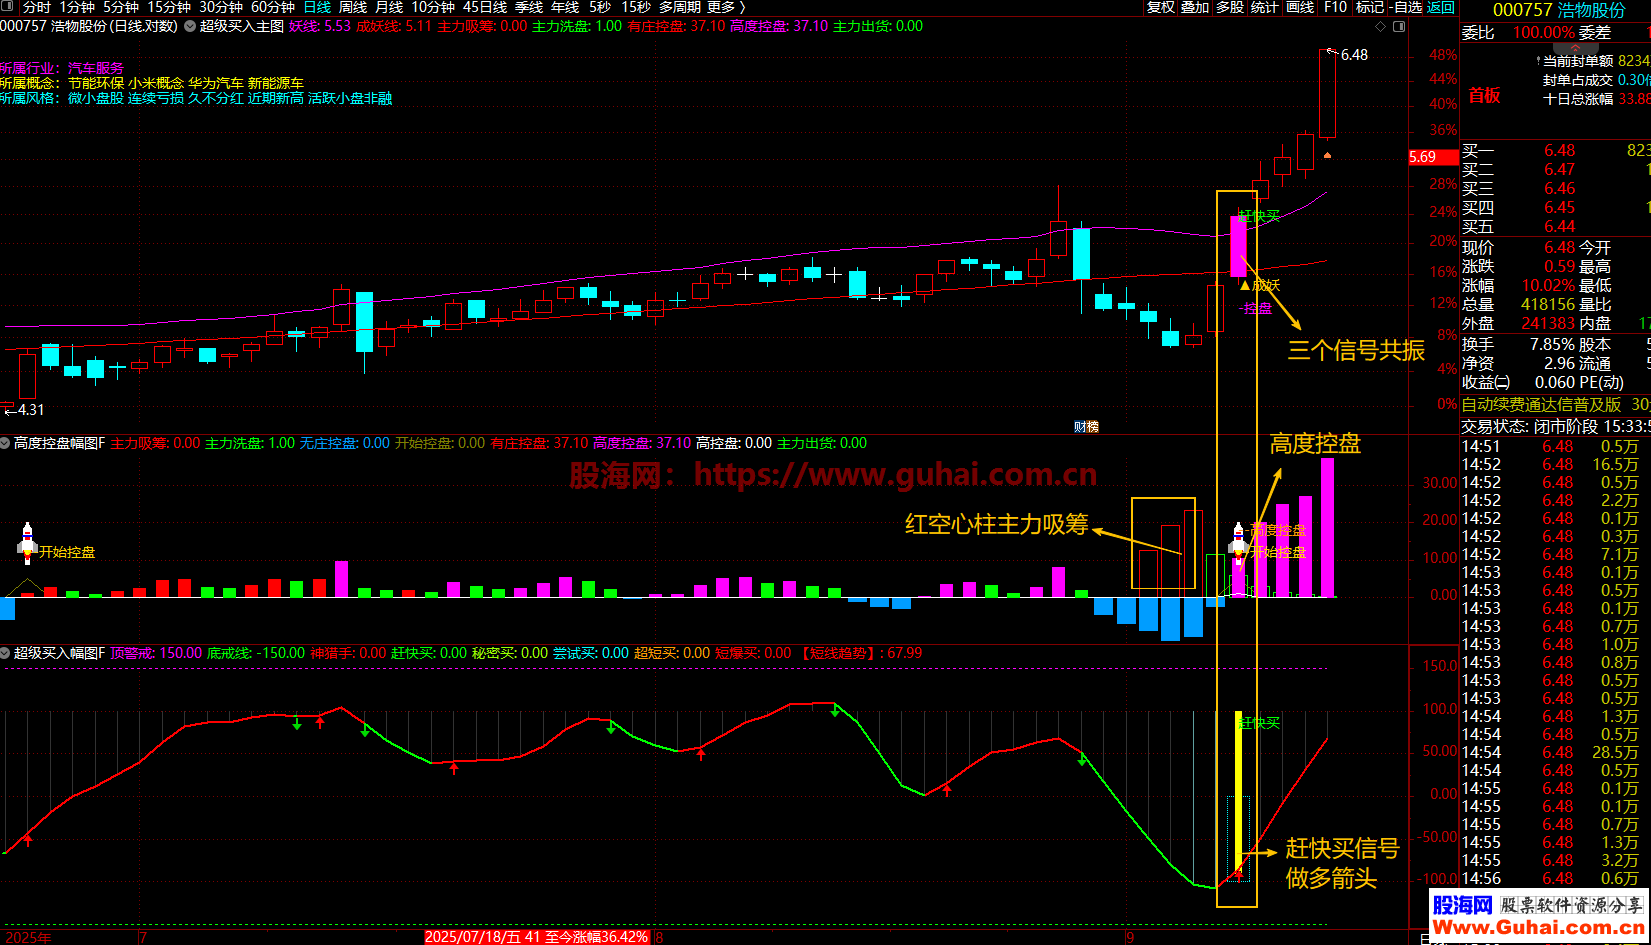Image resolution: width=1651 pixels, height=945 pixels.
Task: Select the 5秒 period tab
Action: 600,7
